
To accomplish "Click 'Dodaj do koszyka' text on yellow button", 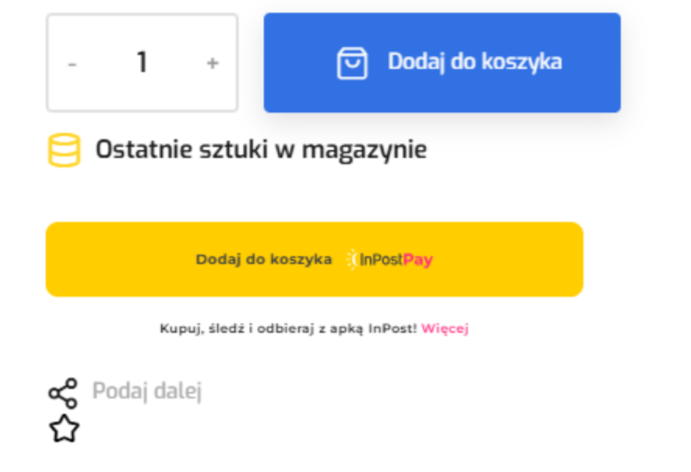I will [264, 260].
